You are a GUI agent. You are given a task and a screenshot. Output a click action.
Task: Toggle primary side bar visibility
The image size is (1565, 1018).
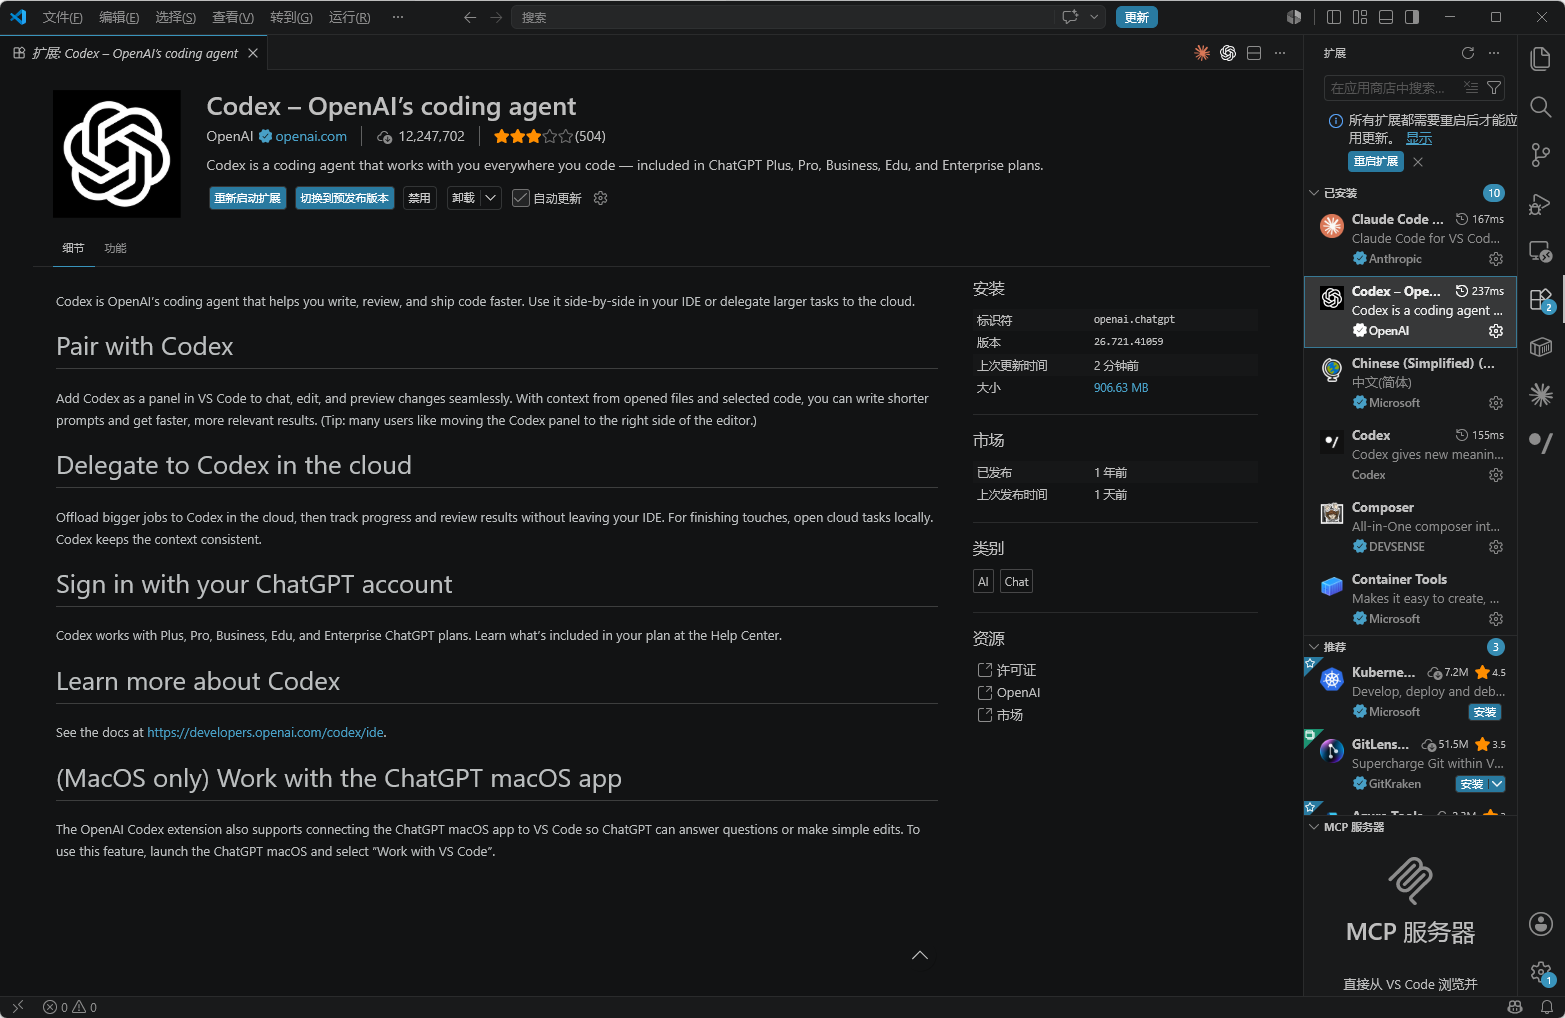[1334, 17]
